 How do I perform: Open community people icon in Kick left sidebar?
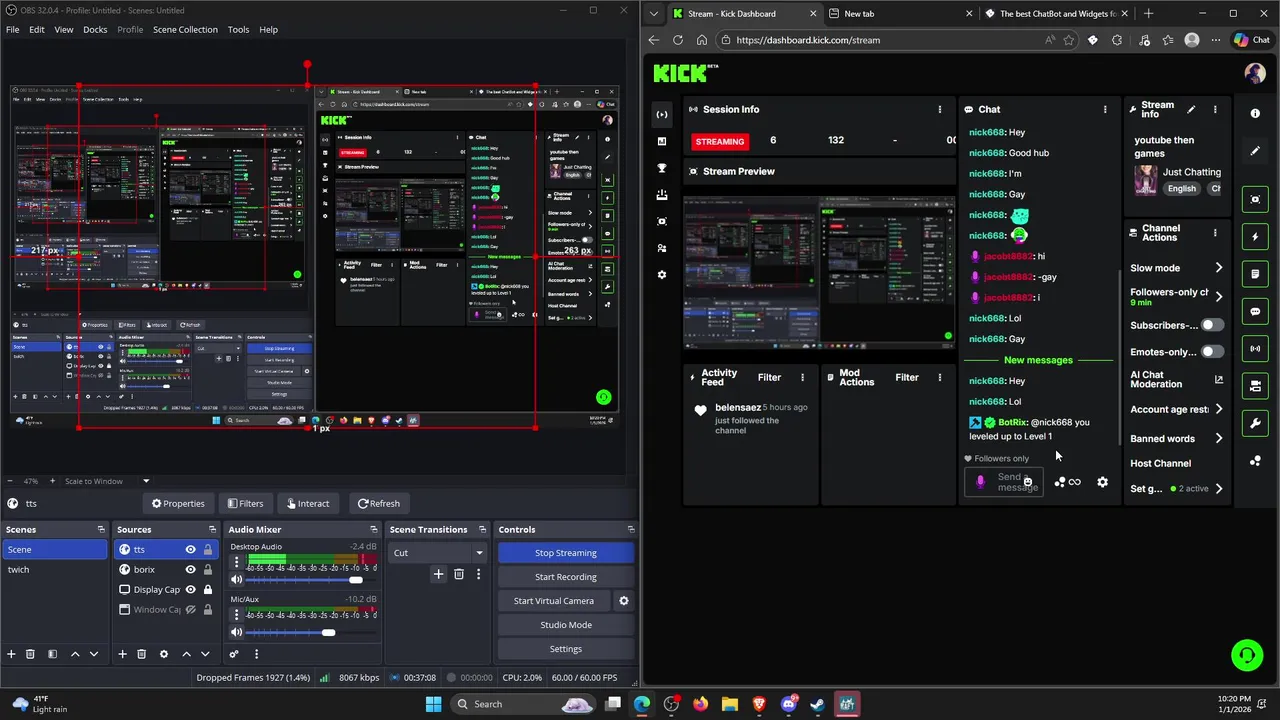click(662, 248)
